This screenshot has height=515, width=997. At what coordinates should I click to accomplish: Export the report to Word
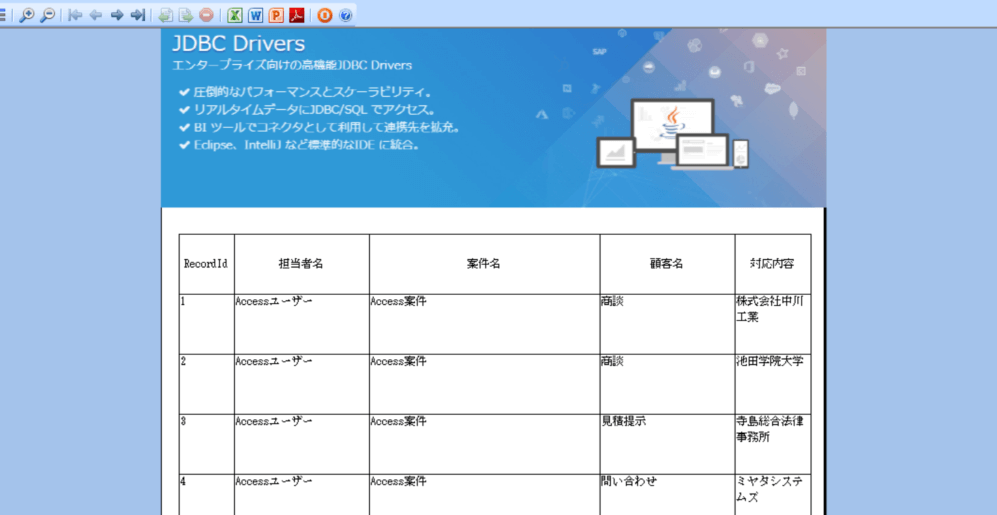click(x=256, y=15)
